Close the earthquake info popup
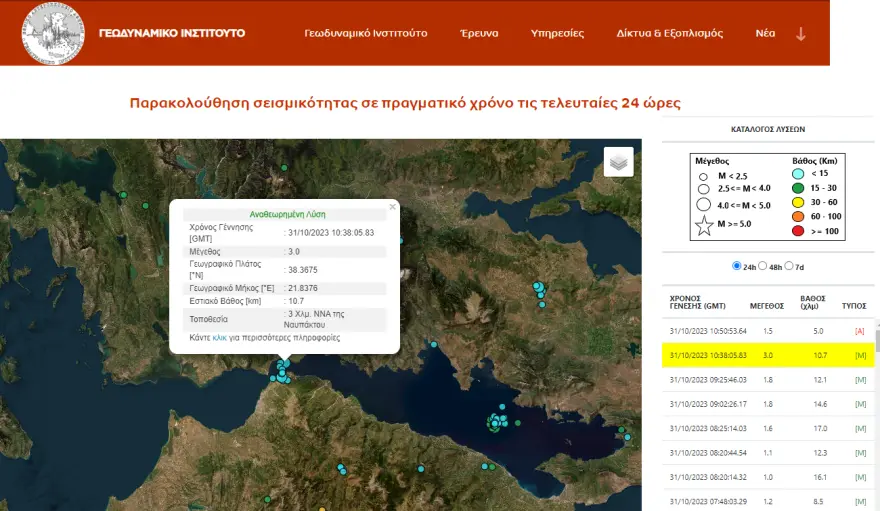 pos(392,207)
